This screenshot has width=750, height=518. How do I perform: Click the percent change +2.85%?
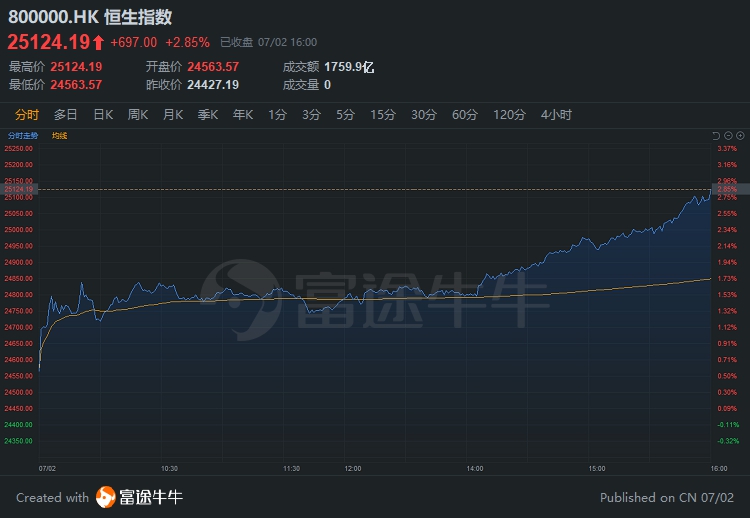pos(188,43)
